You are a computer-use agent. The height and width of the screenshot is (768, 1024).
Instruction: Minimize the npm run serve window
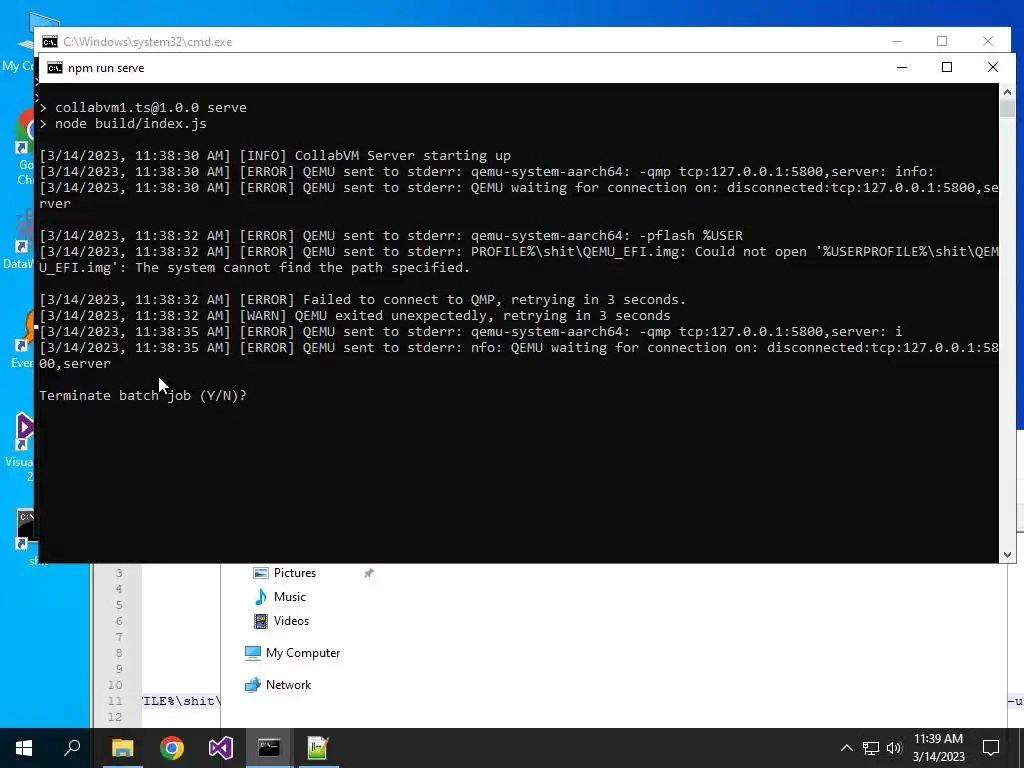[902, 67]
